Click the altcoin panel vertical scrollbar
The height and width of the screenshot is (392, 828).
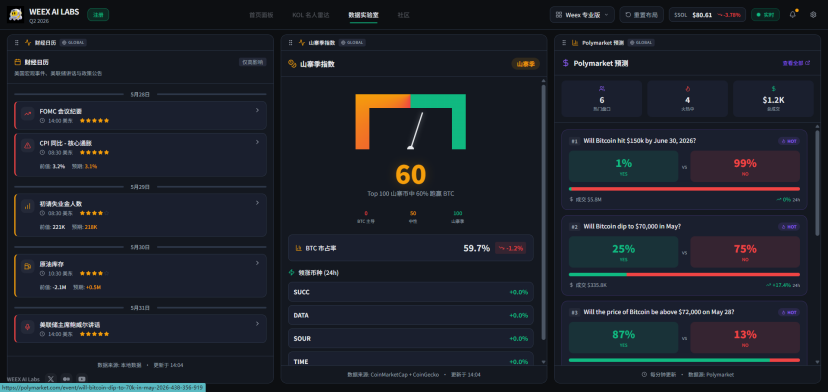544,211
